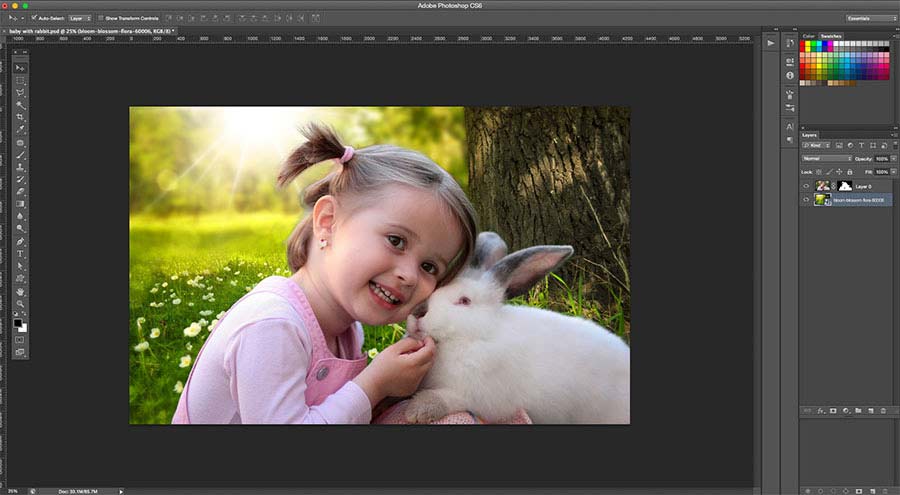The width and height of the screenshot is (900, 495).
Task: Click the Layers panel tab
Action: (x=809, y=134)
